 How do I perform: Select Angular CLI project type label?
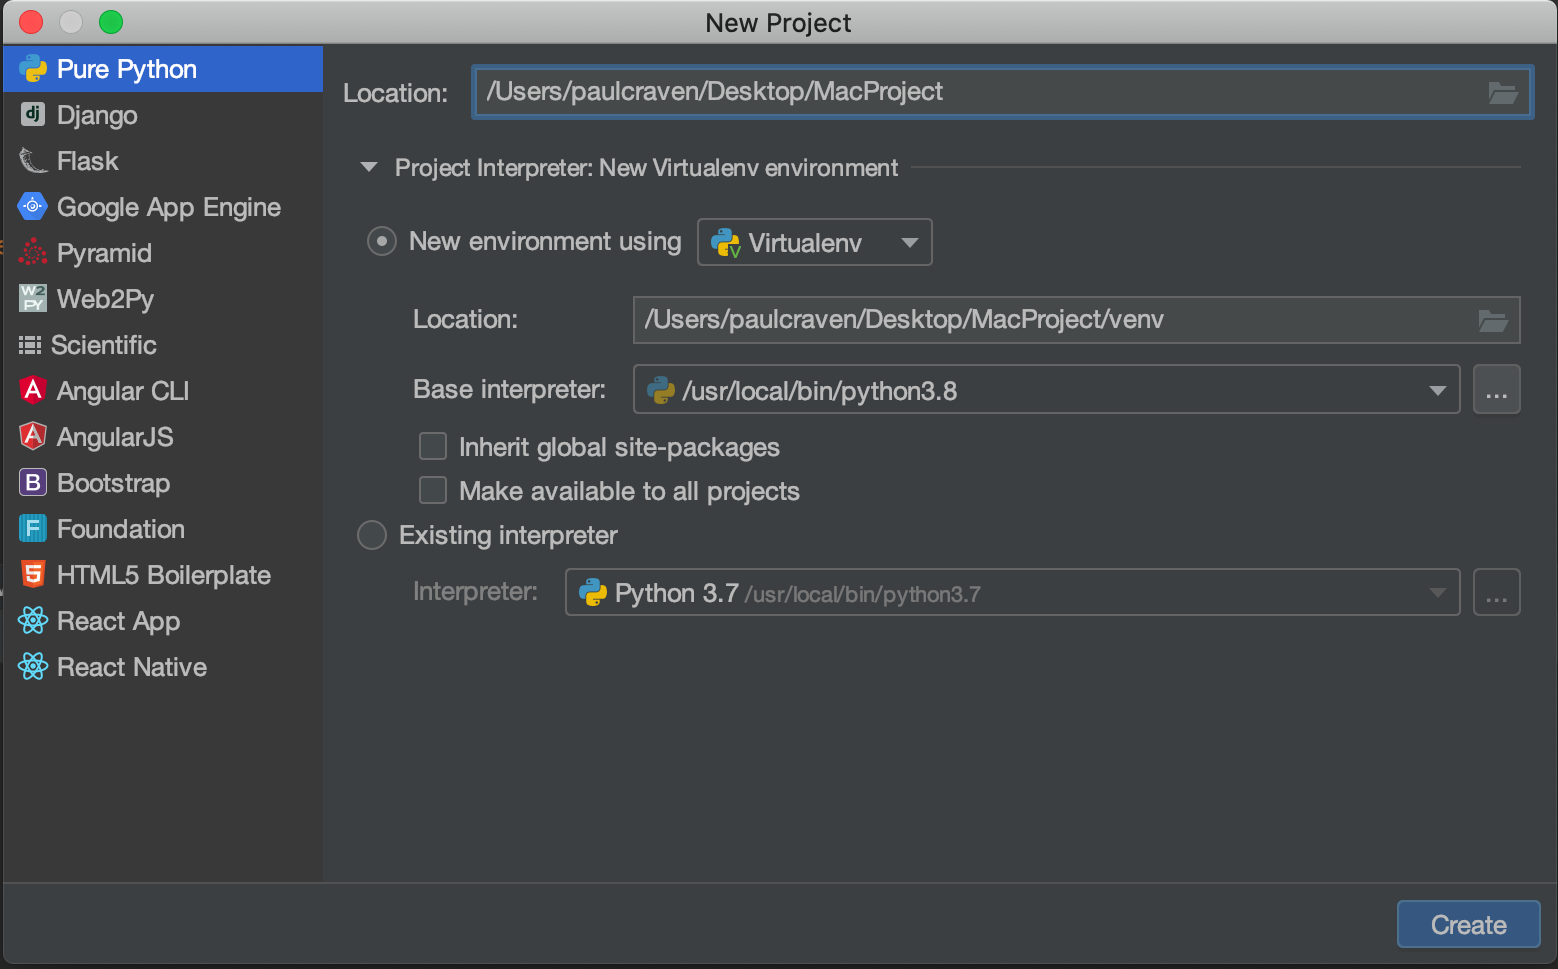click(123, 391)
